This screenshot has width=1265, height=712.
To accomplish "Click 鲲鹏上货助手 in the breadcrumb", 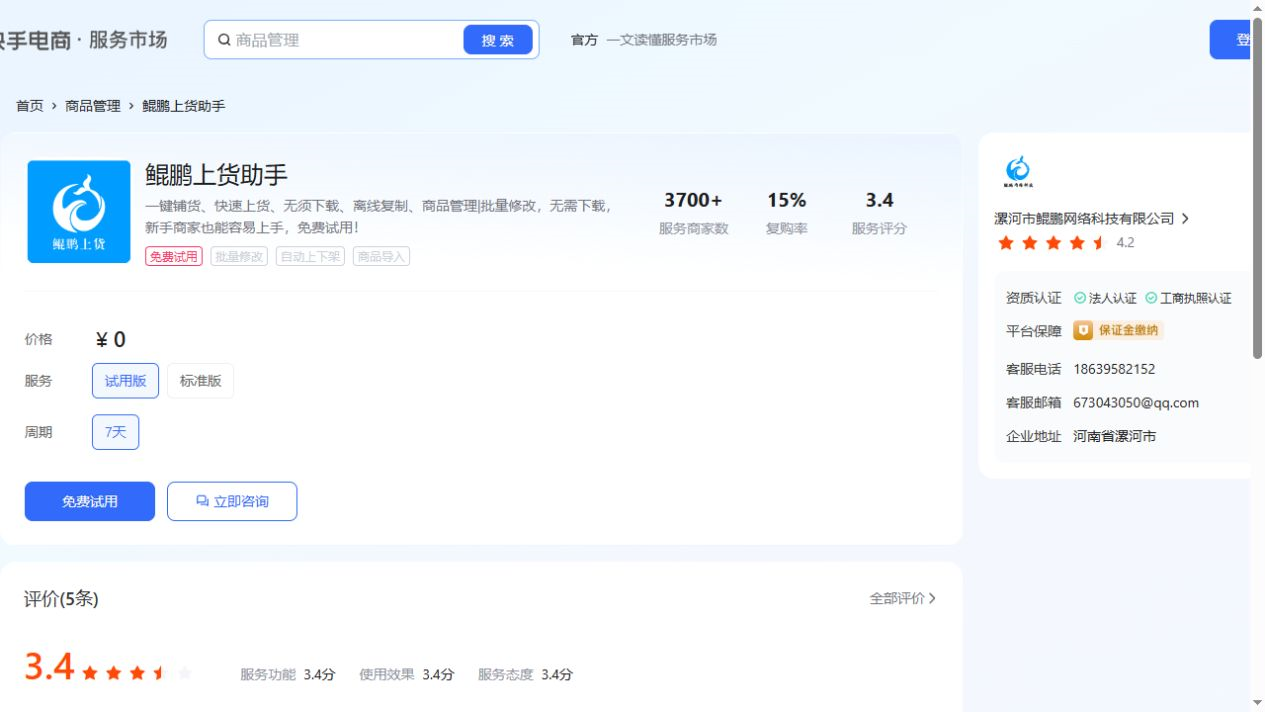I will (x=184, y=106).
